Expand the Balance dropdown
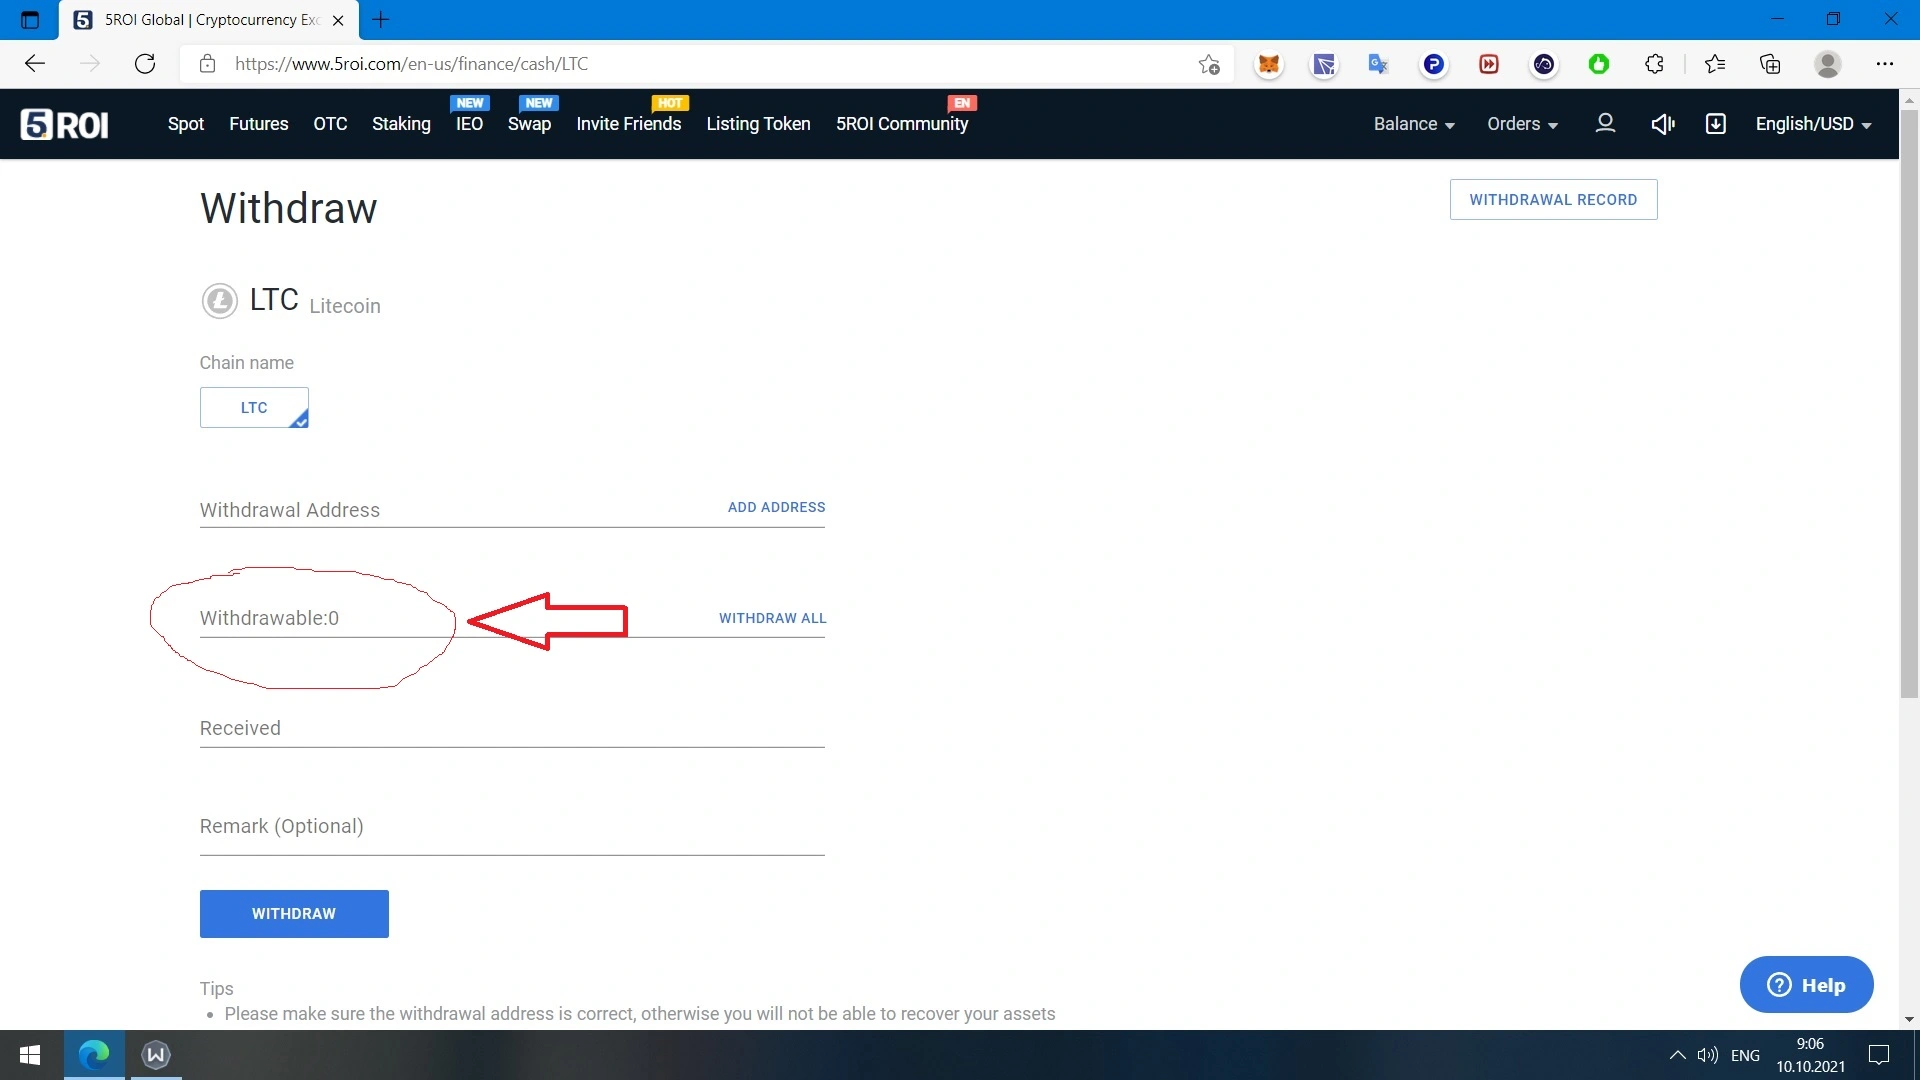The height and width of the screenshot is (1080, 1920). [1414, 124]
